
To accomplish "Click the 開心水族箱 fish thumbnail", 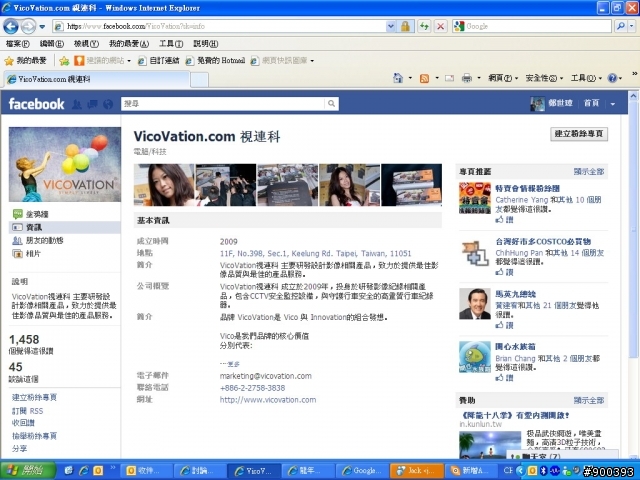I will [x=475, y=357].
